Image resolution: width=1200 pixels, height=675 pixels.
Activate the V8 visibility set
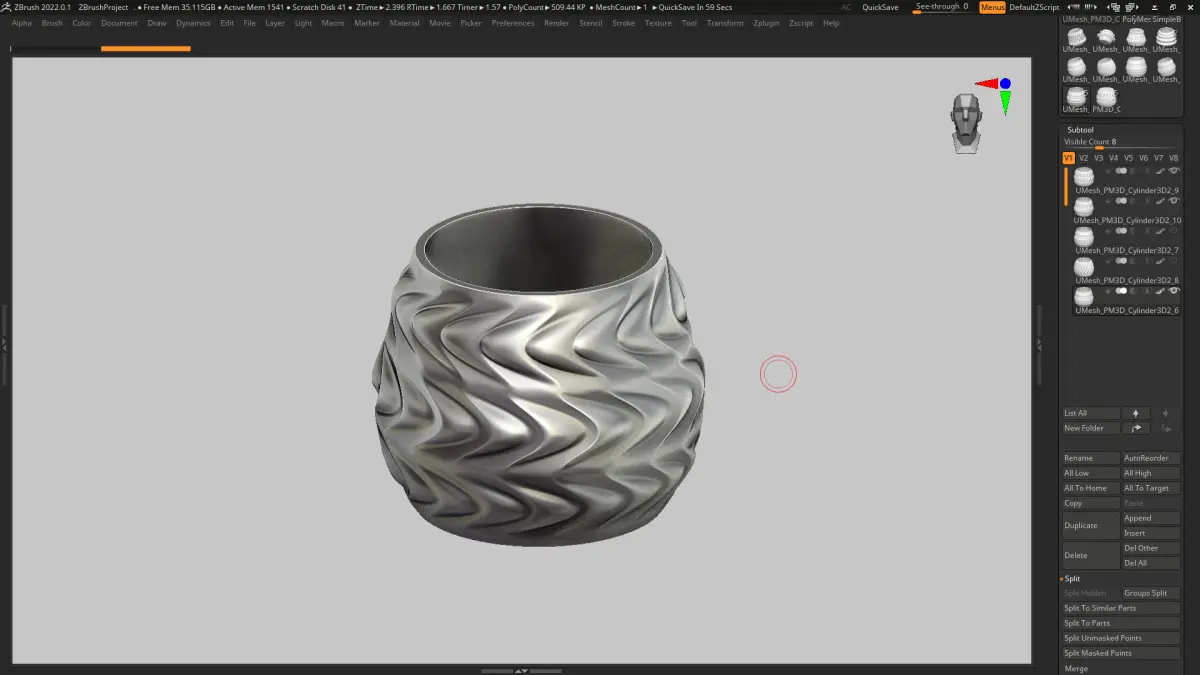point(1173,158)
